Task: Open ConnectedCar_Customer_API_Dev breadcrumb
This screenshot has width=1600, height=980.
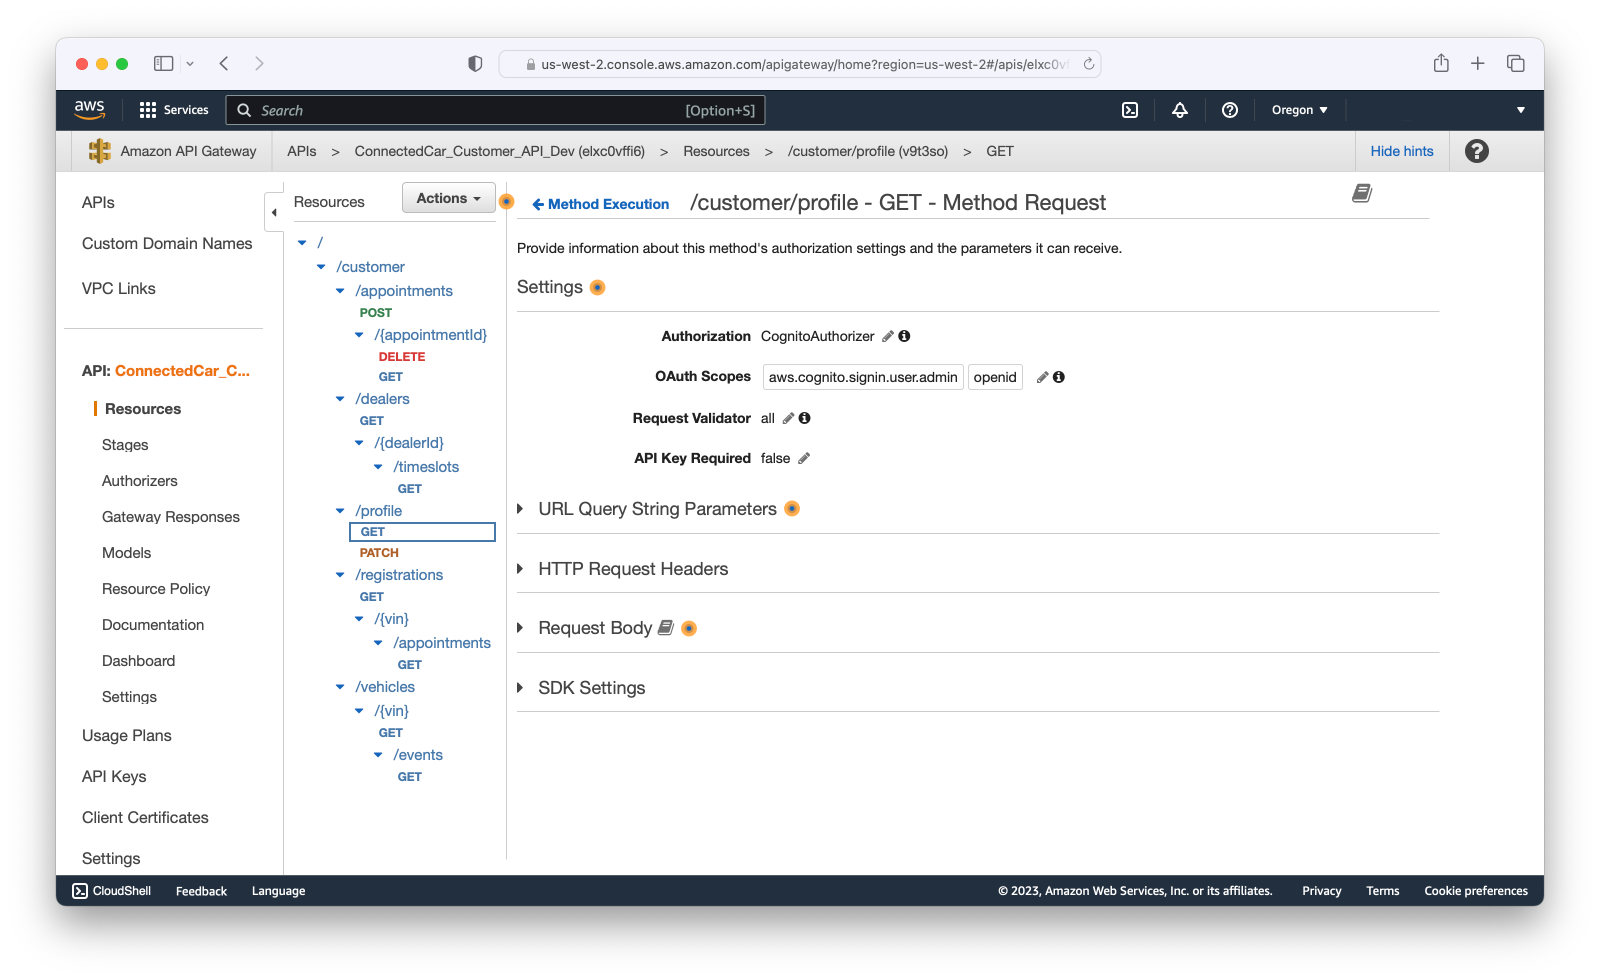Action: click(x=500, y=151)
